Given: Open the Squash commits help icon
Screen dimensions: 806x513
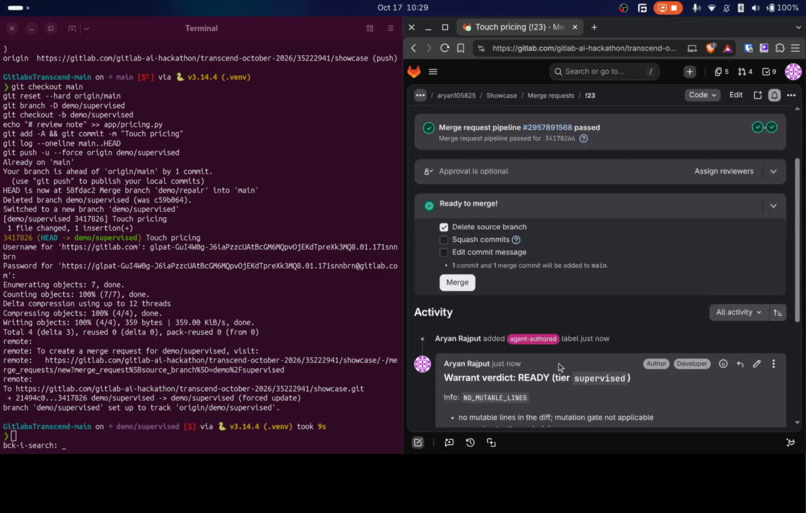Looking at the screenshot, I should coord(516,240).
